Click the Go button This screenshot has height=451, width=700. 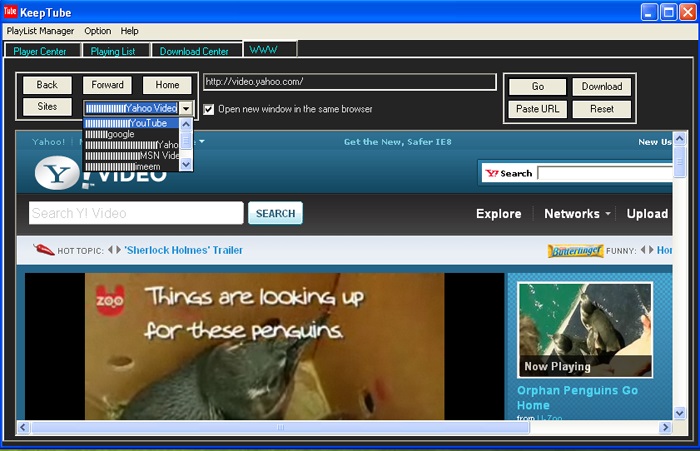[538, 87]
